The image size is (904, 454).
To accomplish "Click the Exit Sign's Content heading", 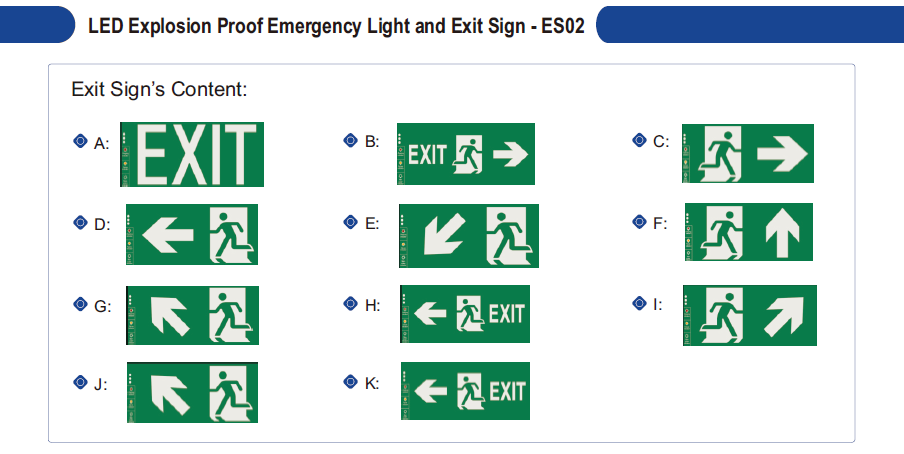I will (x=159, y=89).
